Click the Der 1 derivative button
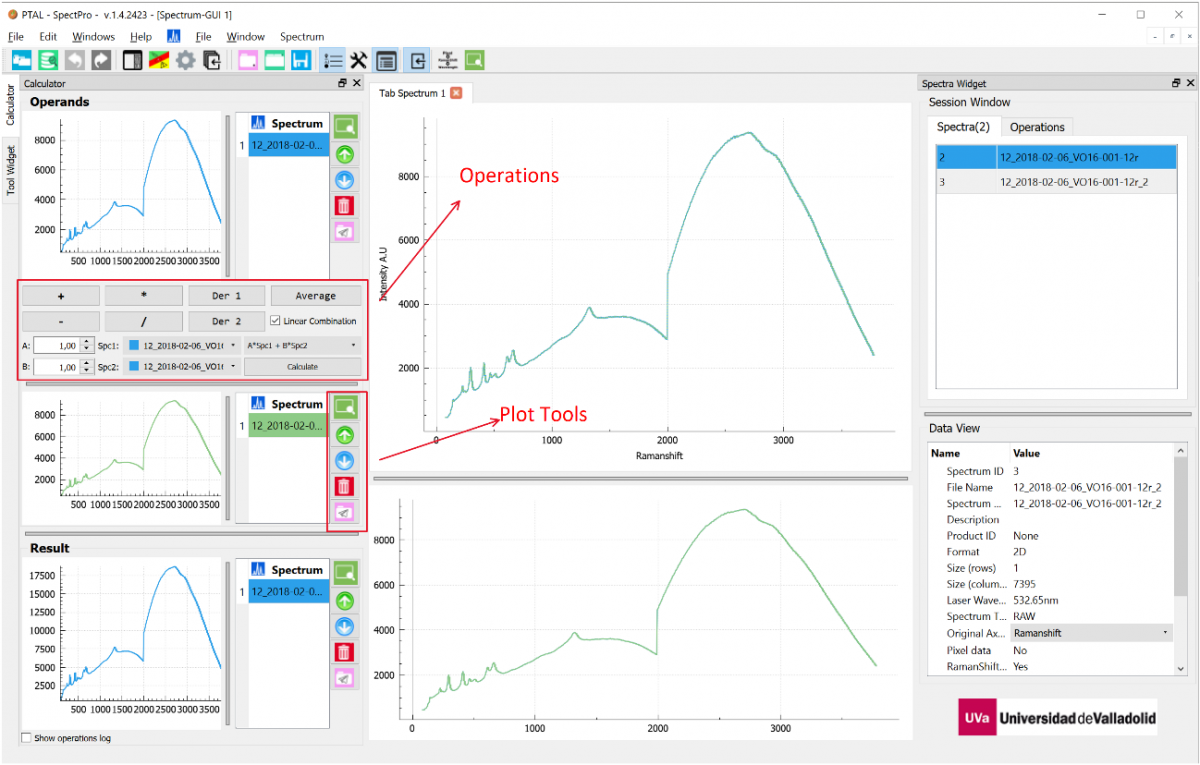 [x=226, y=296]
